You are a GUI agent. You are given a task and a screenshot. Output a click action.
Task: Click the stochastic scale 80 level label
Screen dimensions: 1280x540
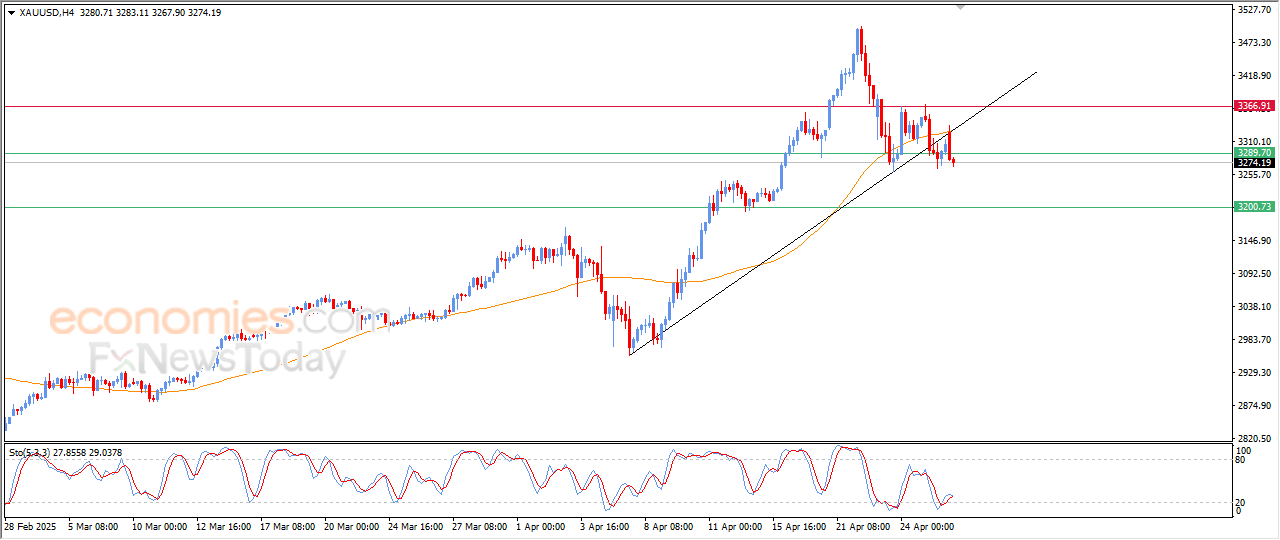(1243, 460)
